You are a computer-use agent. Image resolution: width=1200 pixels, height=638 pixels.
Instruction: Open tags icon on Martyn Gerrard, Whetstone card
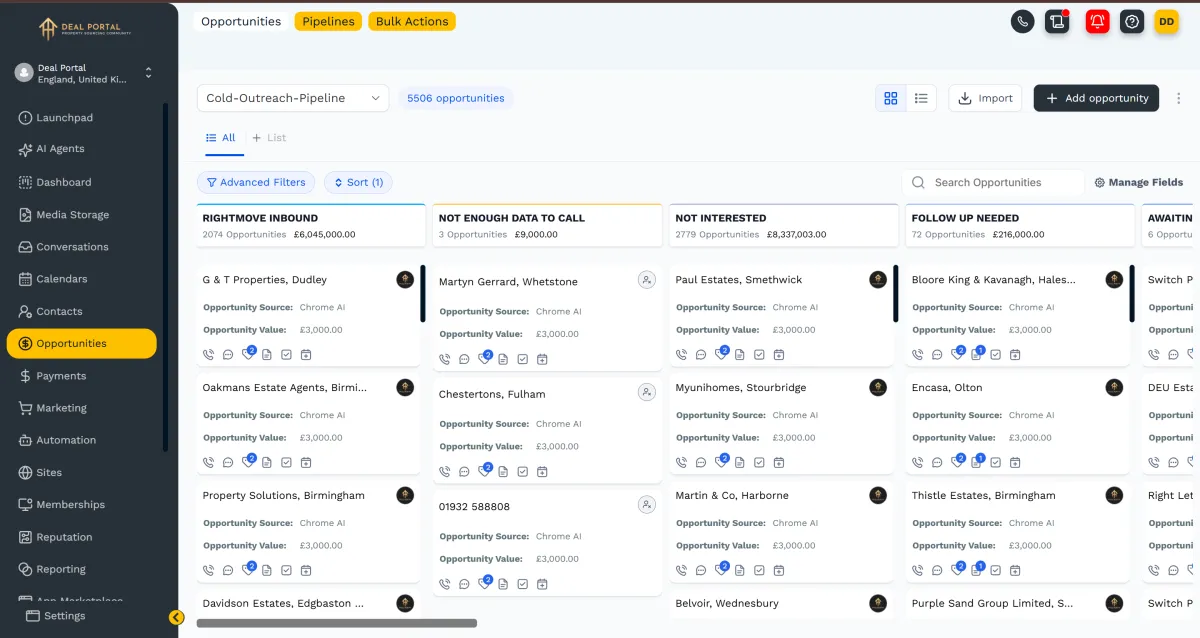484,359
